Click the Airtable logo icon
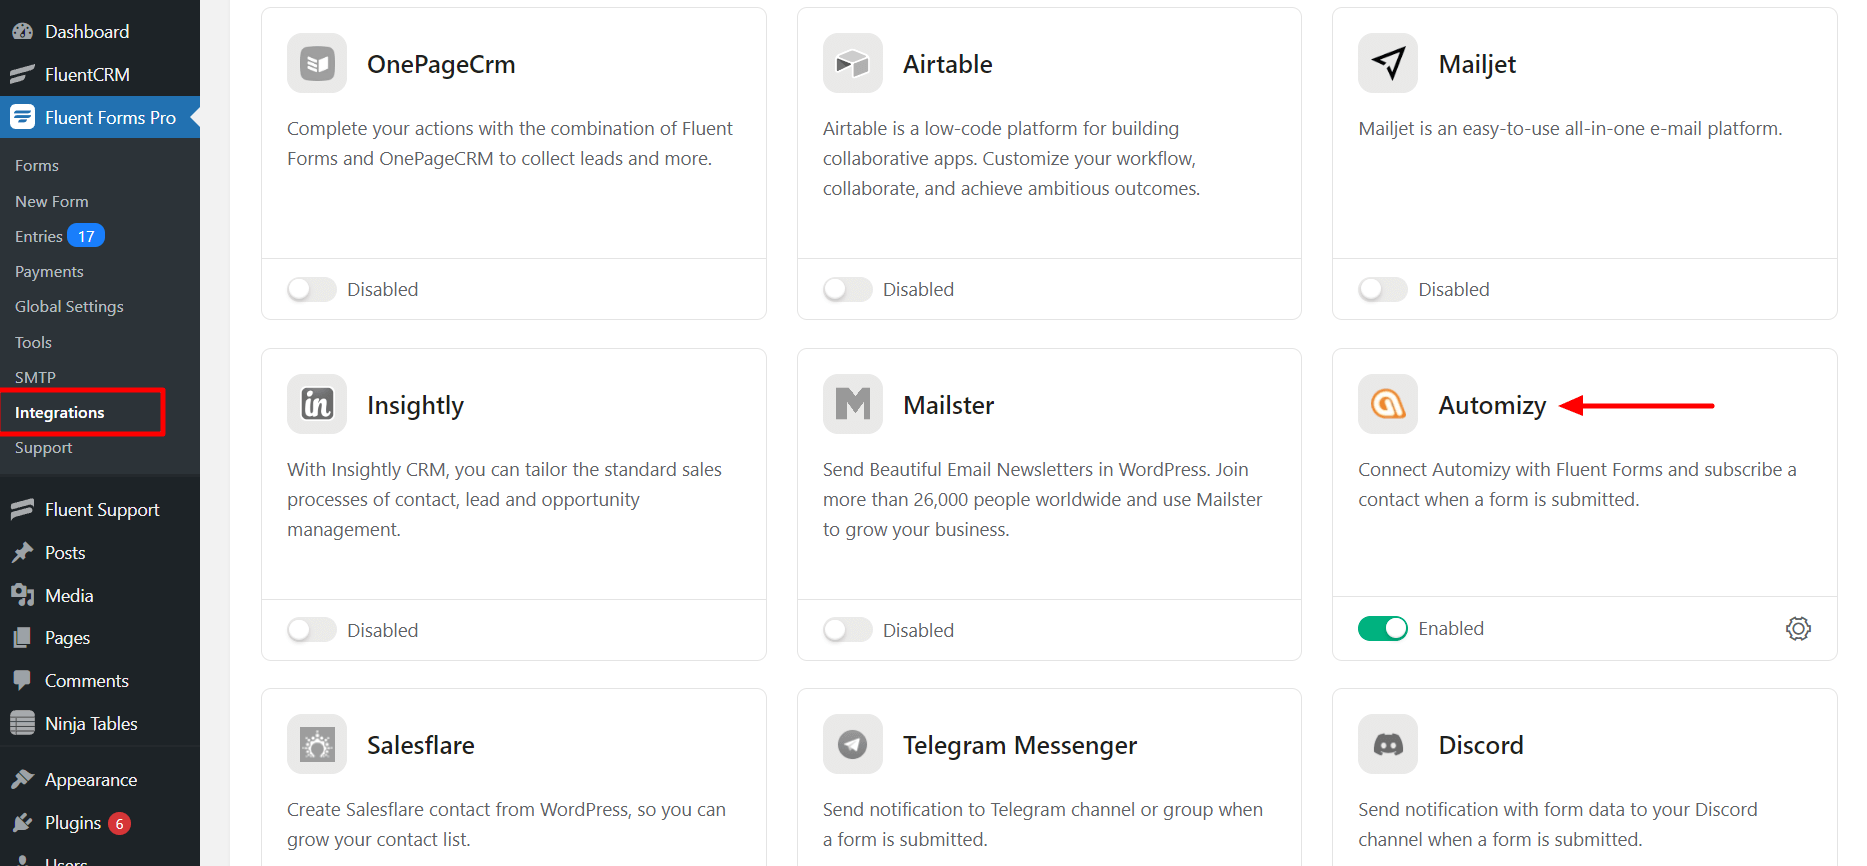 (x=852, y=64)
